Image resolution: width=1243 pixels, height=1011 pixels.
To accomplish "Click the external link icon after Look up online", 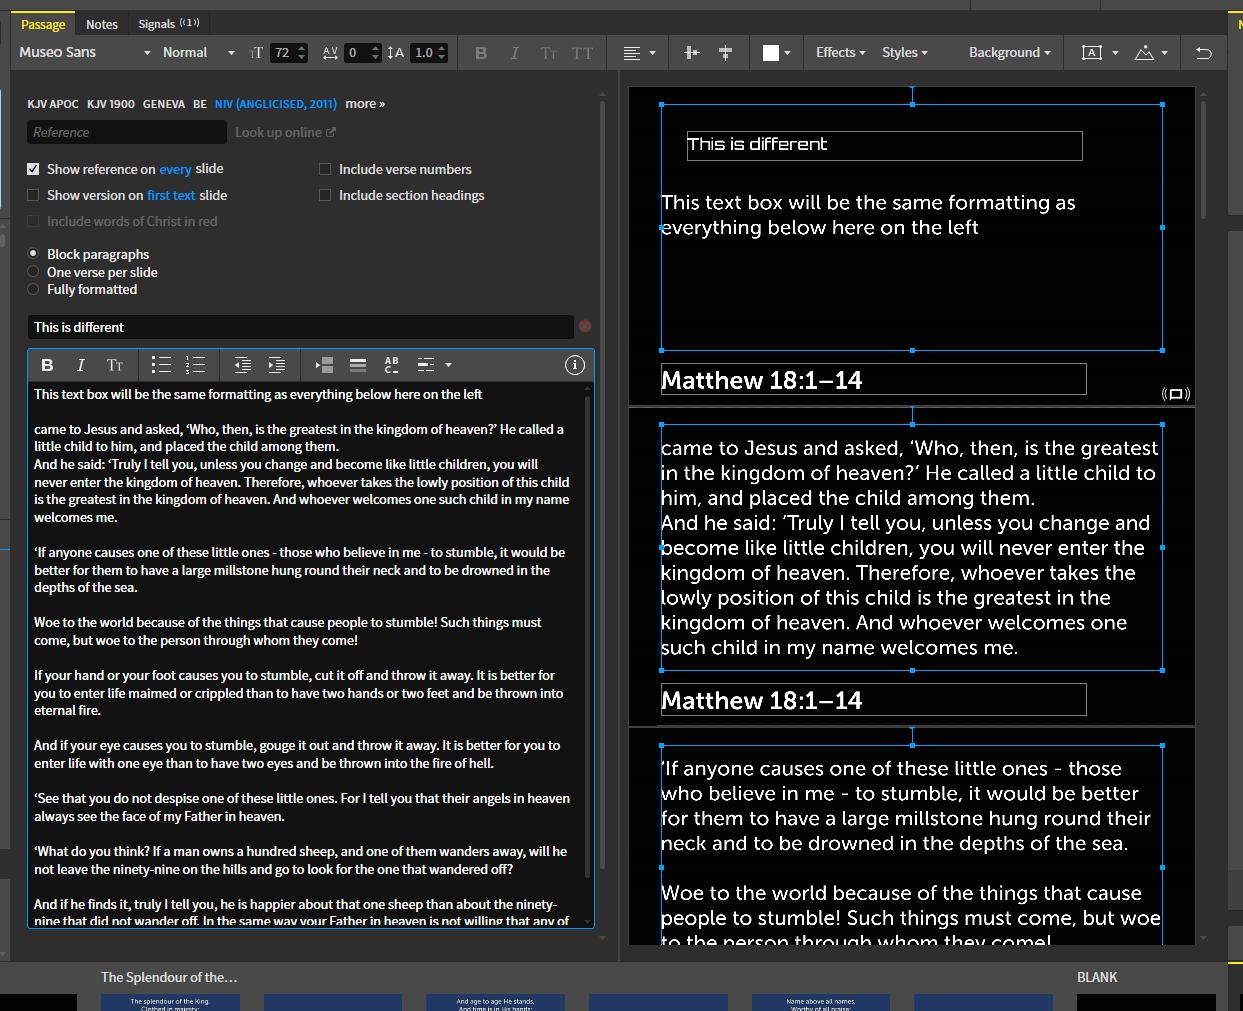I will (331, 132).
